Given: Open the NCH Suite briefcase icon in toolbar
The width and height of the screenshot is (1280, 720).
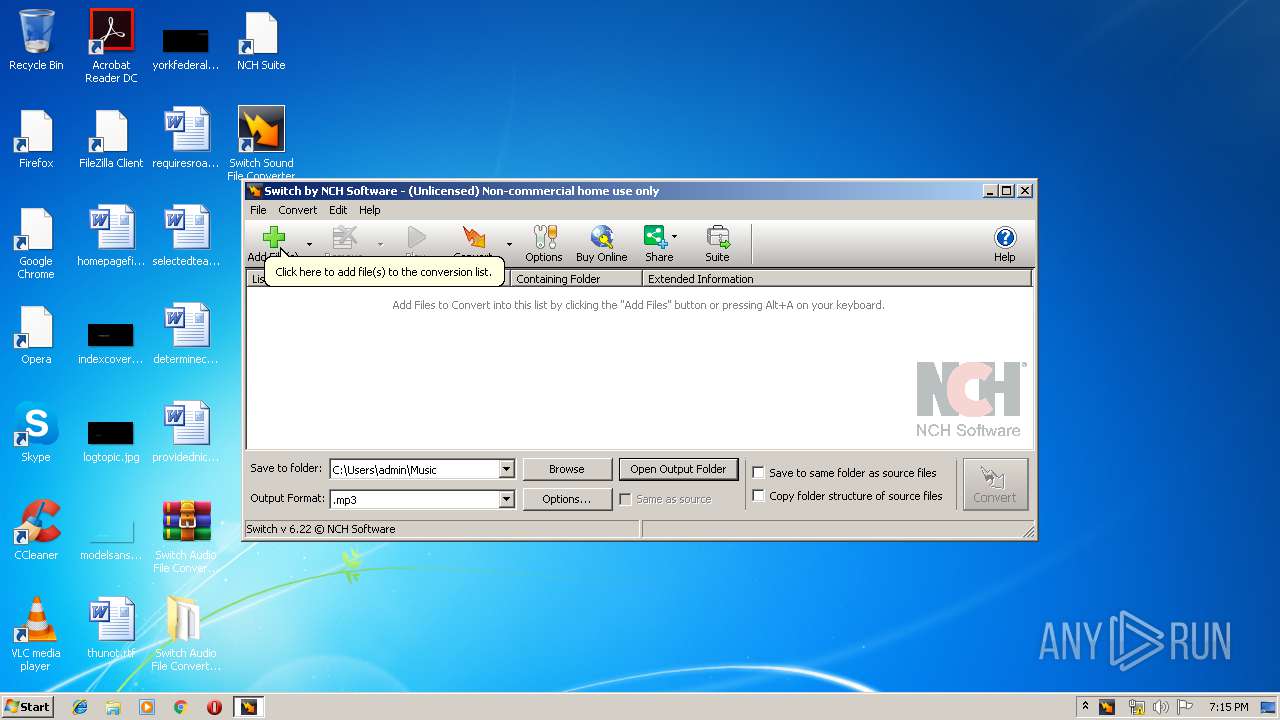Looking at the screenshot, I should [x=717, y=237].
